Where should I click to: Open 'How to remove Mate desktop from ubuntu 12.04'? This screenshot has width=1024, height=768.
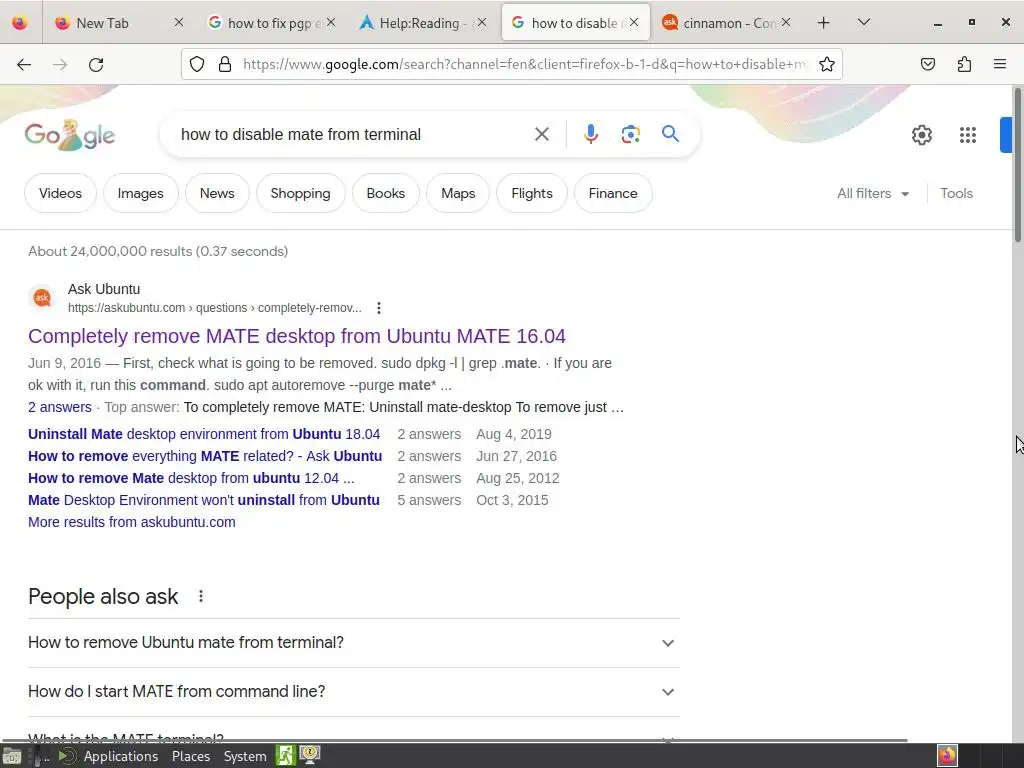point(191,478)
